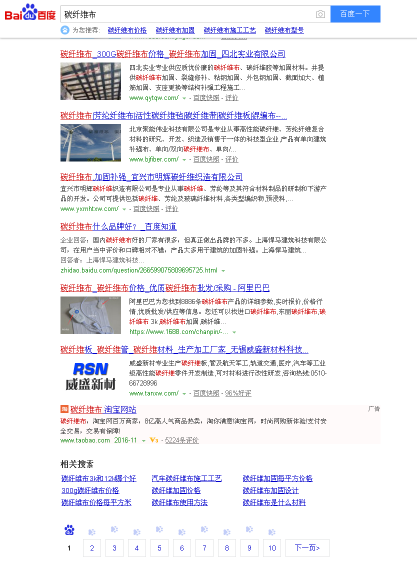
Task: Expand dropdown arrow next to www.qytqw.com
Action: click(x=184, y=98)
